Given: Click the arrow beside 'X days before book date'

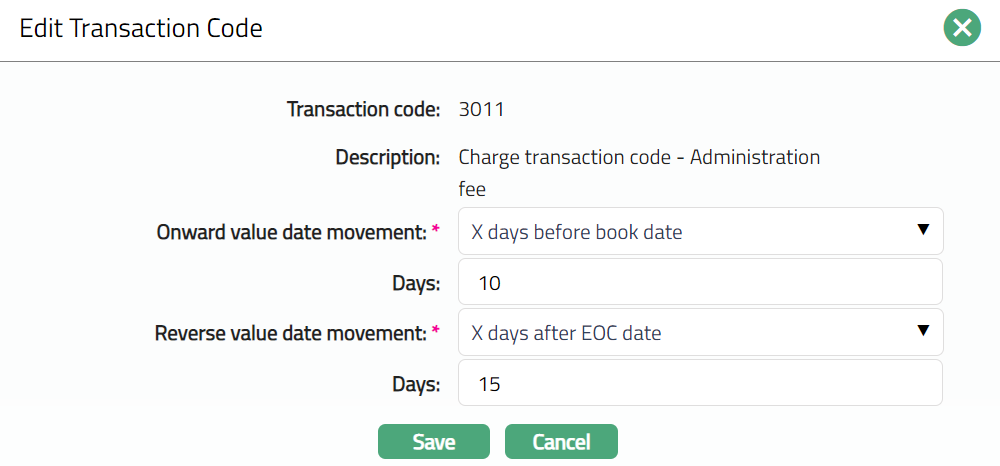Looking at the screenshot, I should 923,231.
